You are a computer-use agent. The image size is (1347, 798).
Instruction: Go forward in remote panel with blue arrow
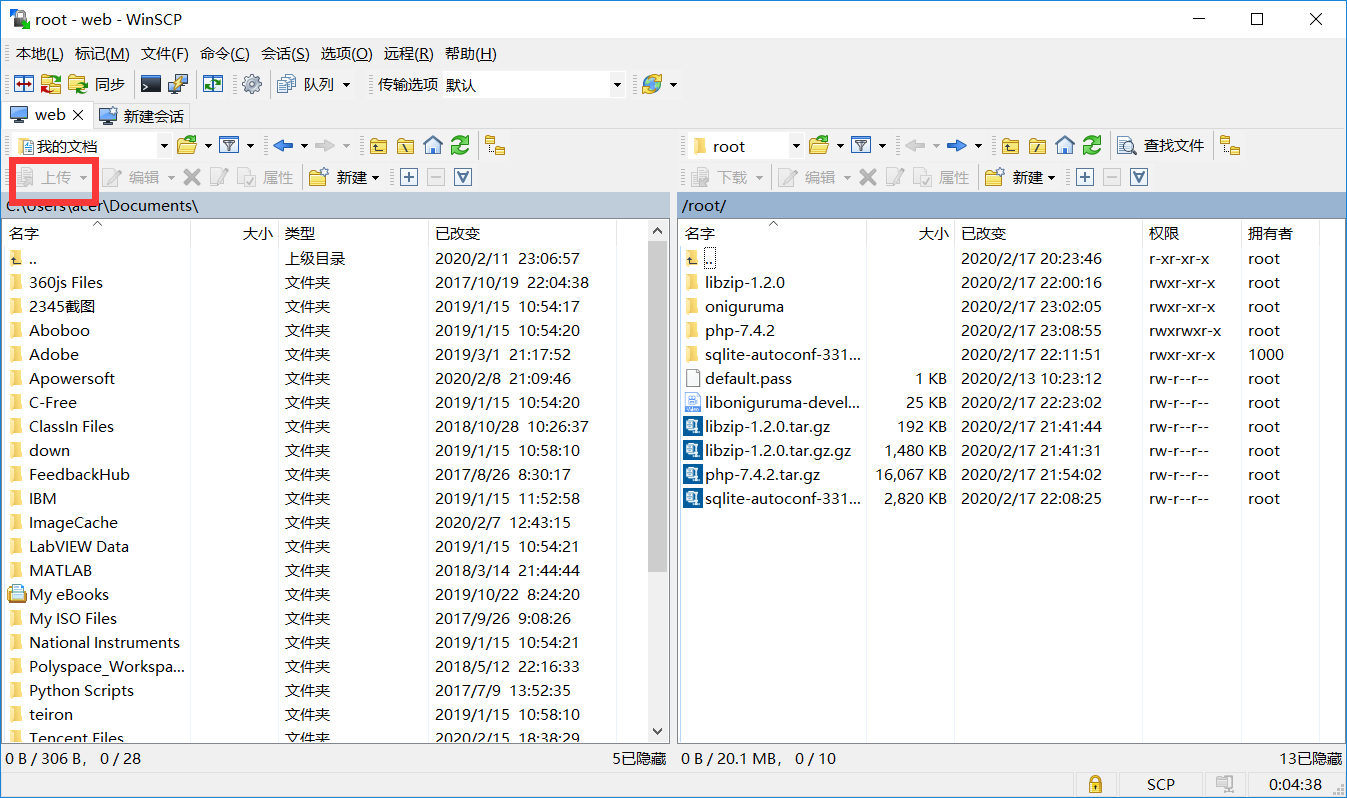tap(957, 146)
